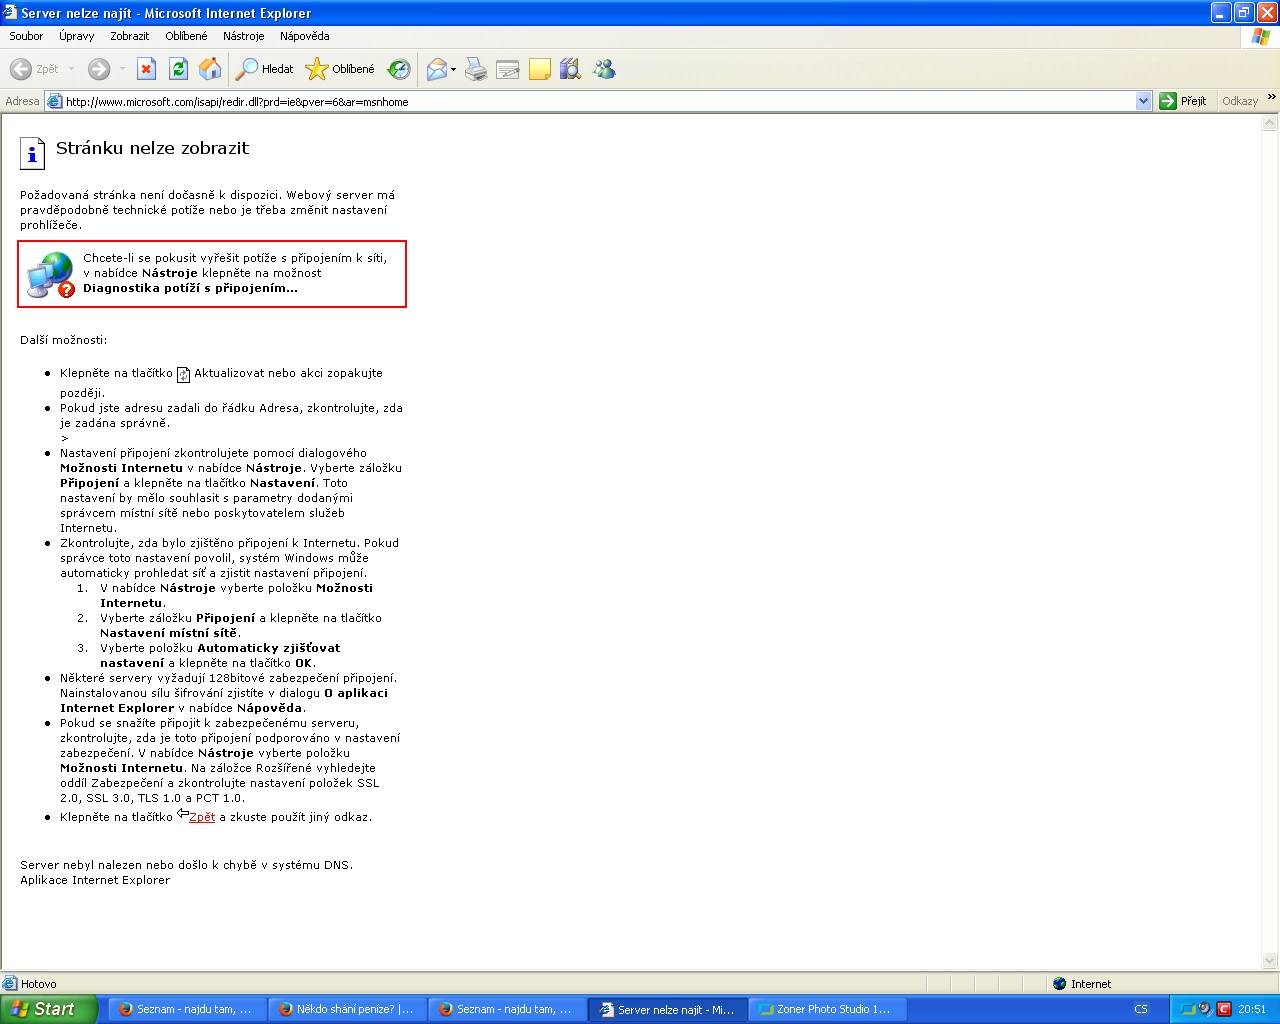Open the Research books icon

coord(571,69)
